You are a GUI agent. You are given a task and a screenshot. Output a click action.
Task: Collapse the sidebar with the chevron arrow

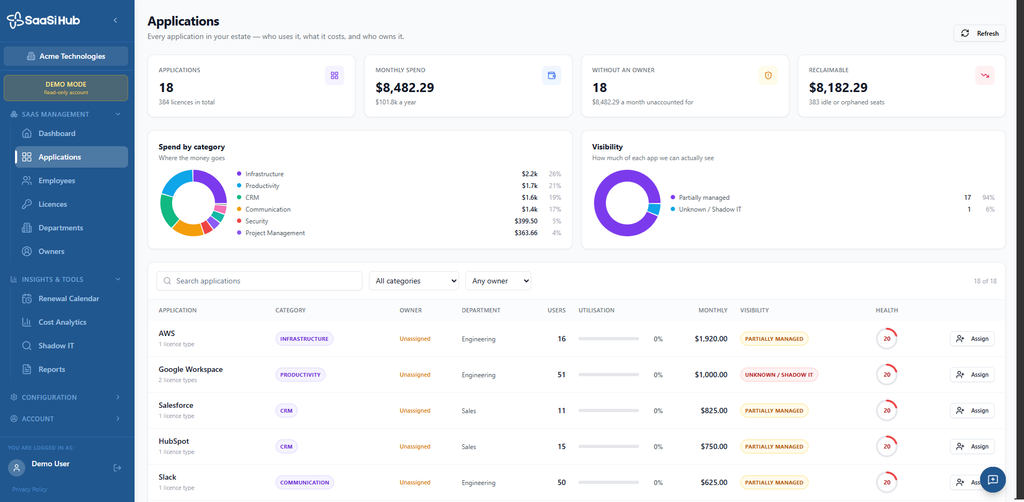click(116, 20)
